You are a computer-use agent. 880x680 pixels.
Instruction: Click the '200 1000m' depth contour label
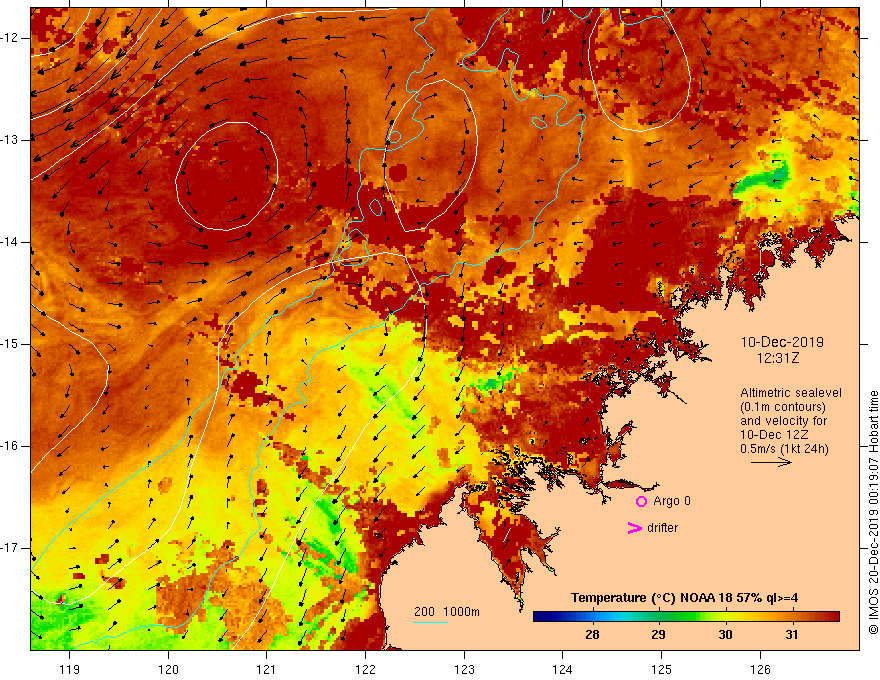[447, 612]
